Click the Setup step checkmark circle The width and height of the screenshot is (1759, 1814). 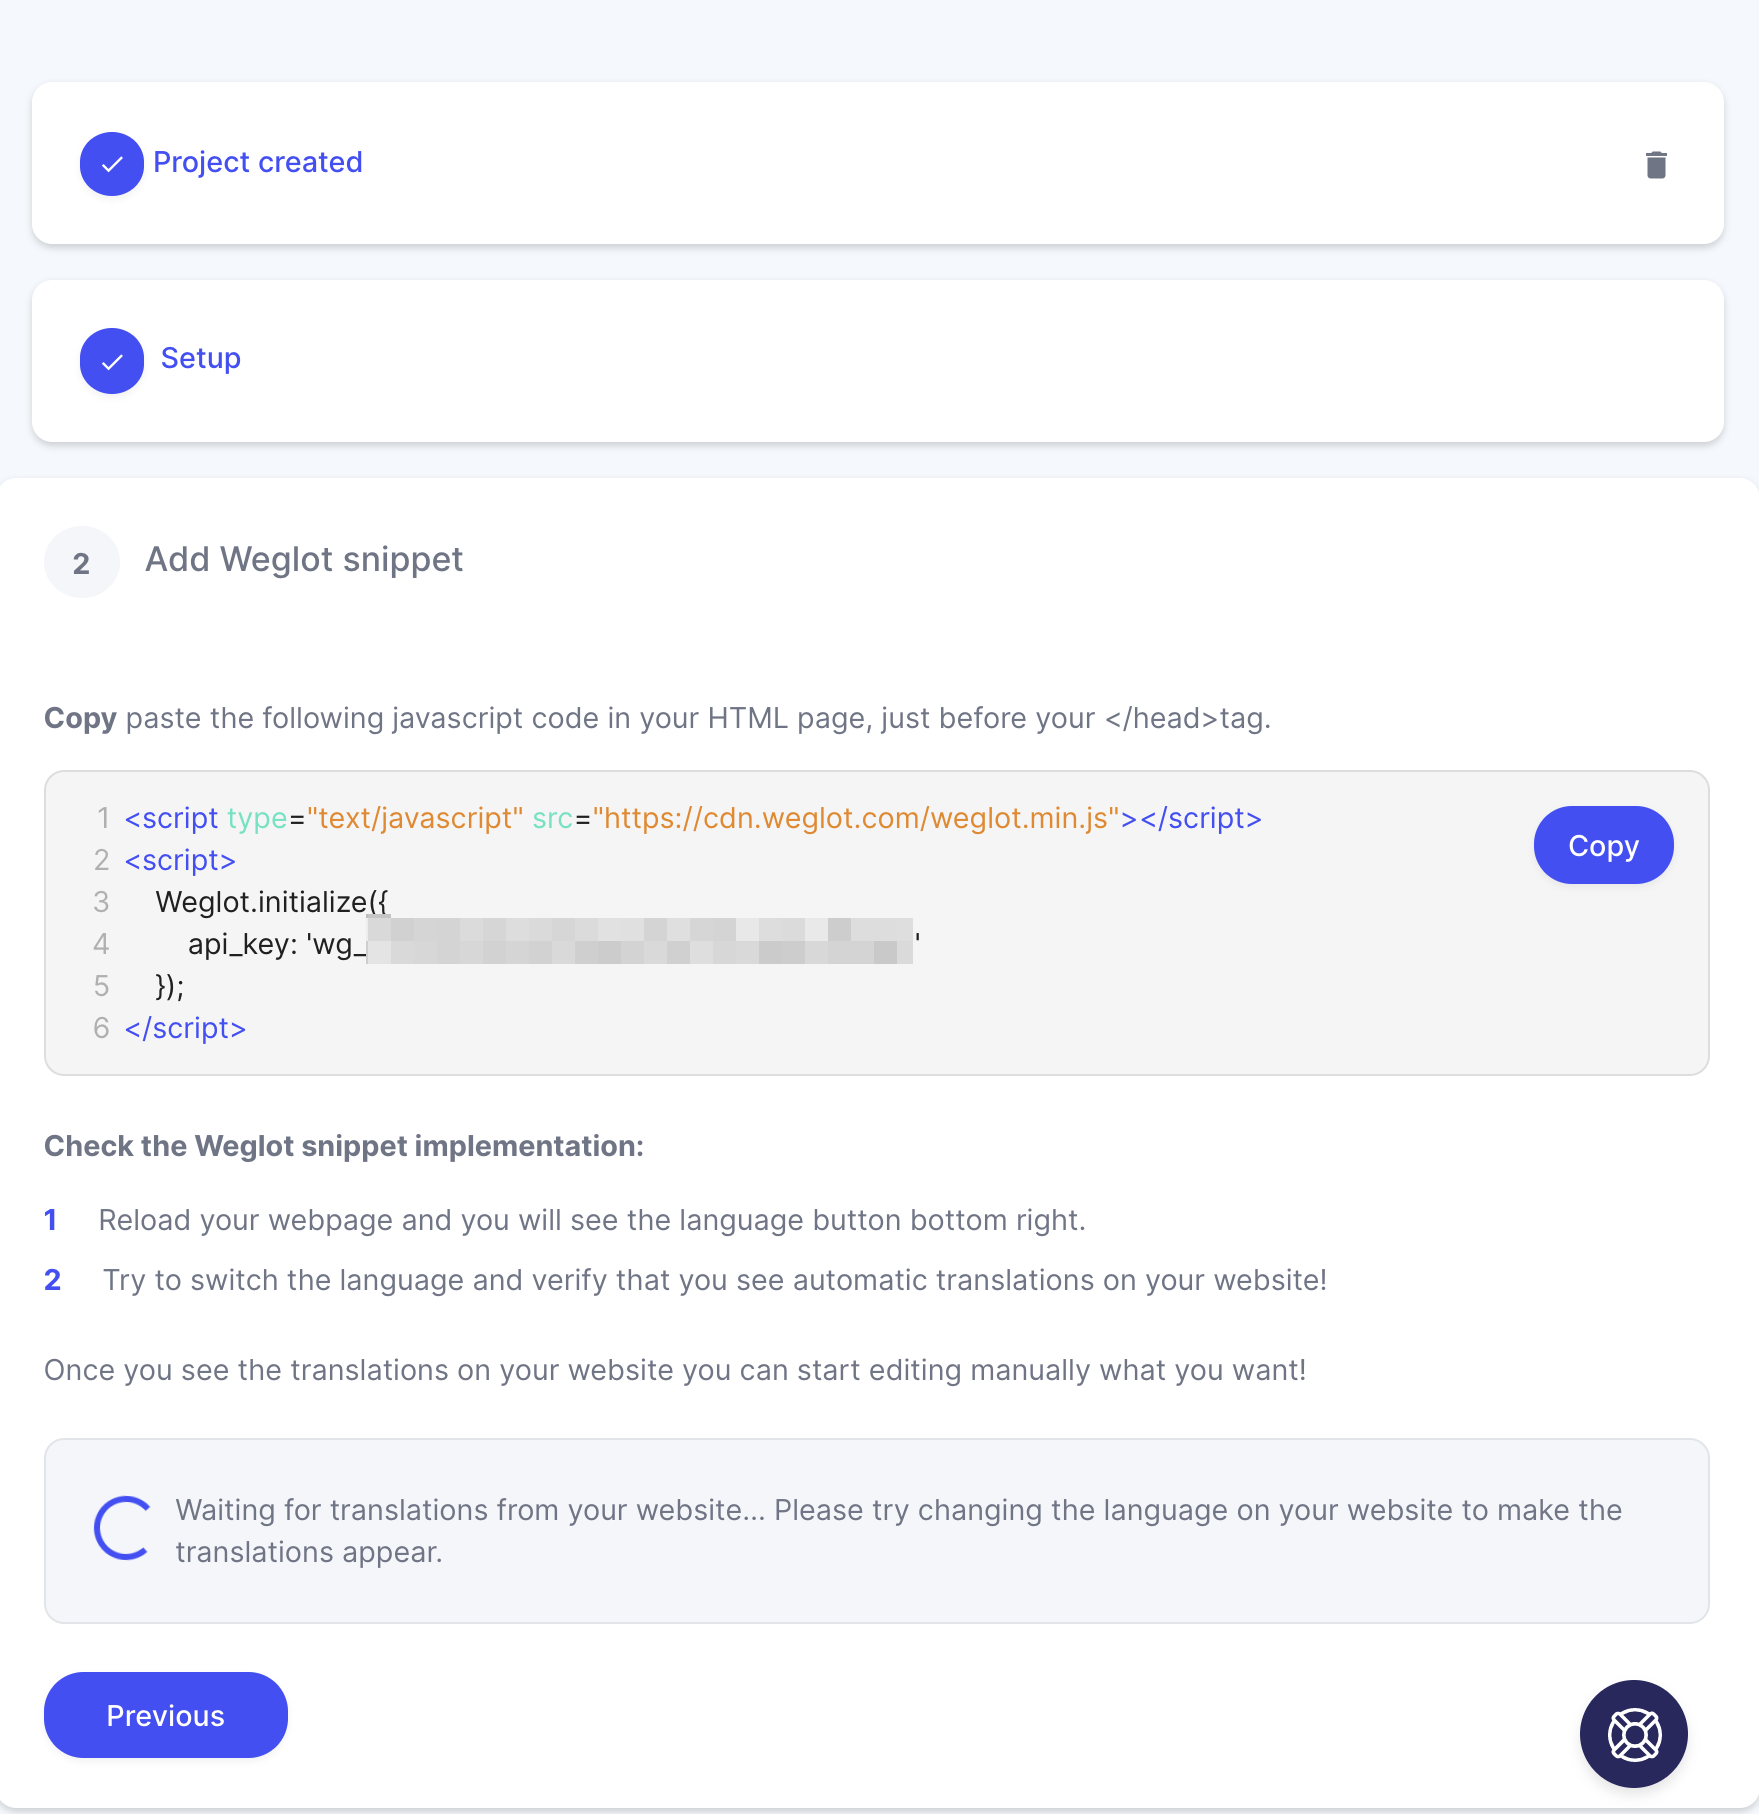point(112,361)
